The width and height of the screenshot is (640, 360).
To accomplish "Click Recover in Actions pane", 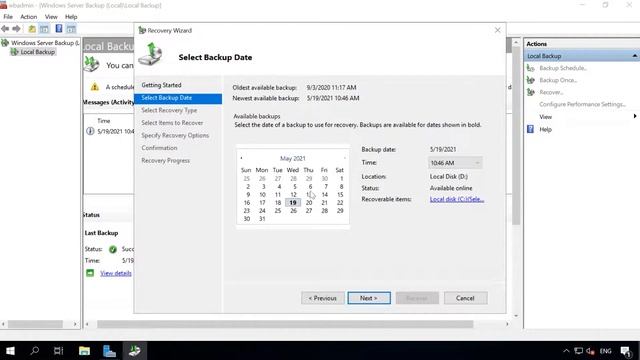I will point(551,92).
